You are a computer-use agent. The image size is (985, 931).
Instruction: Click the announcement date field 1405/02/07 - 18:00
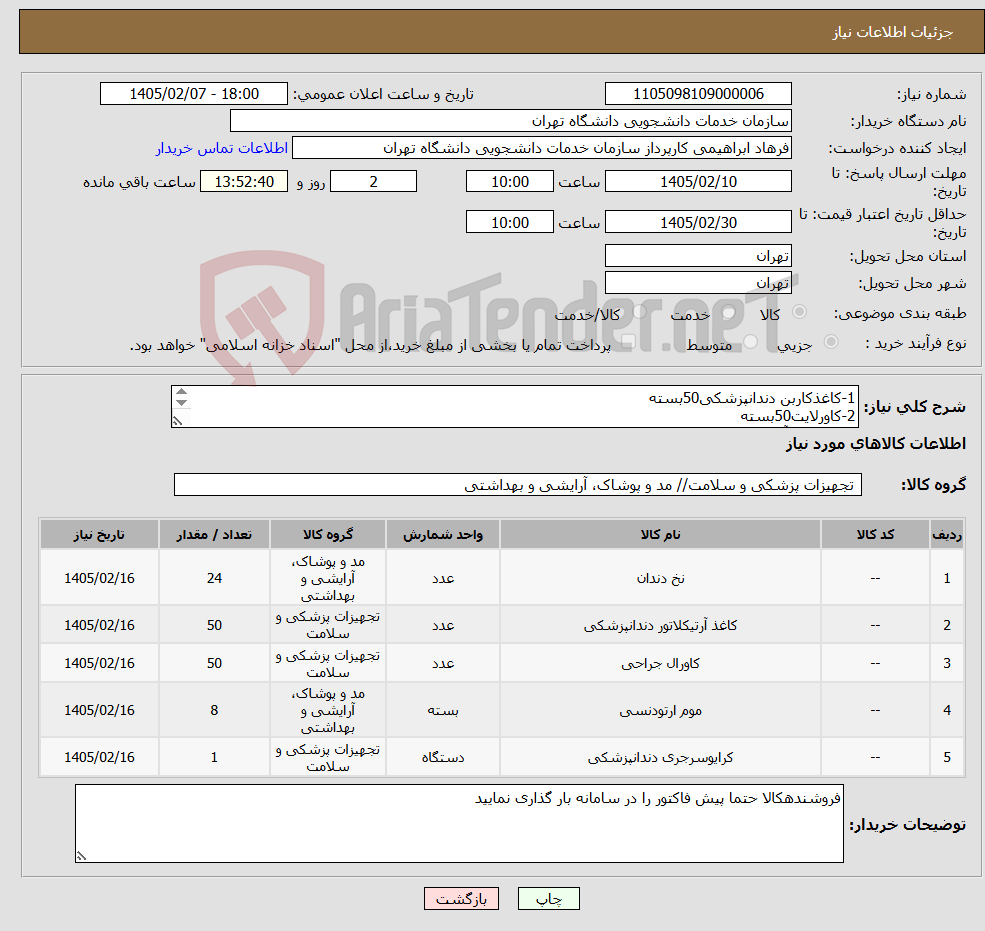193,94
